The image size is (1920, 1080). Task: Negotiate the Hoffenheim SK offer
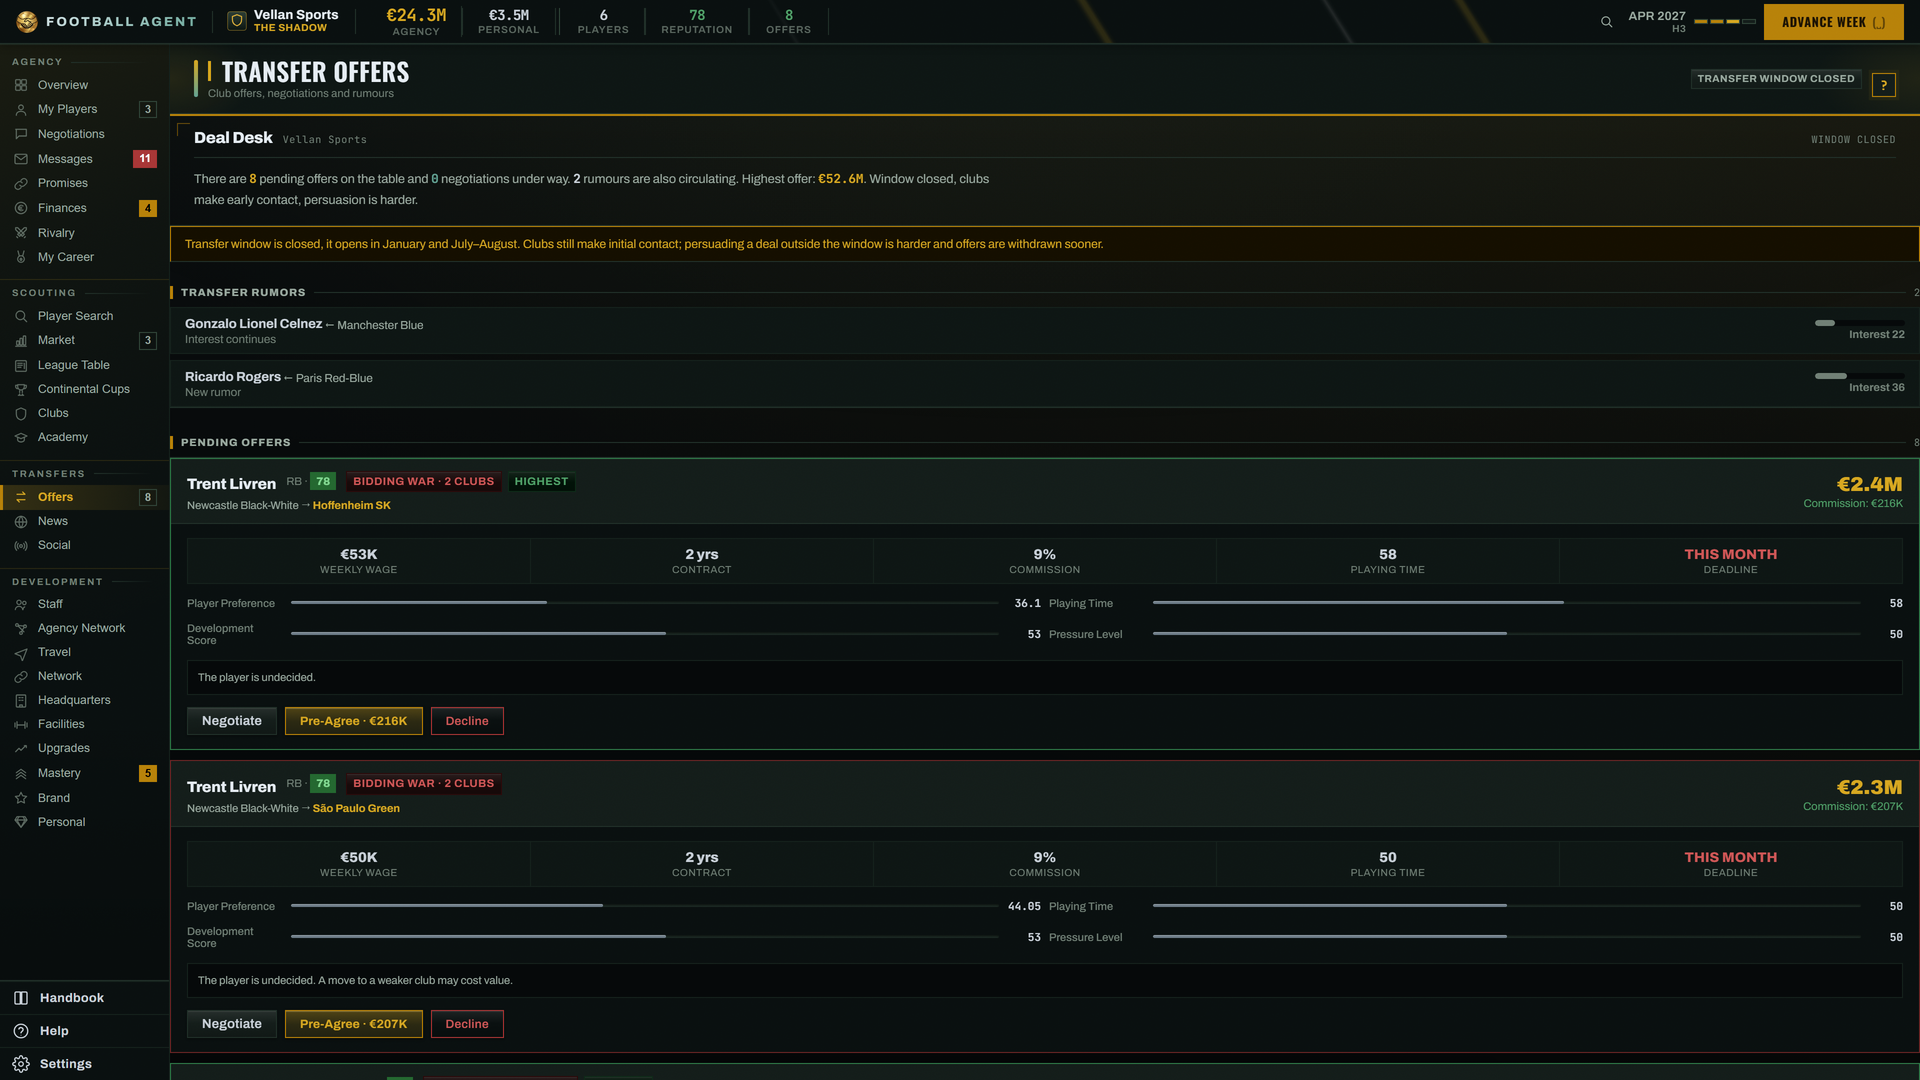tap(232, 721)
